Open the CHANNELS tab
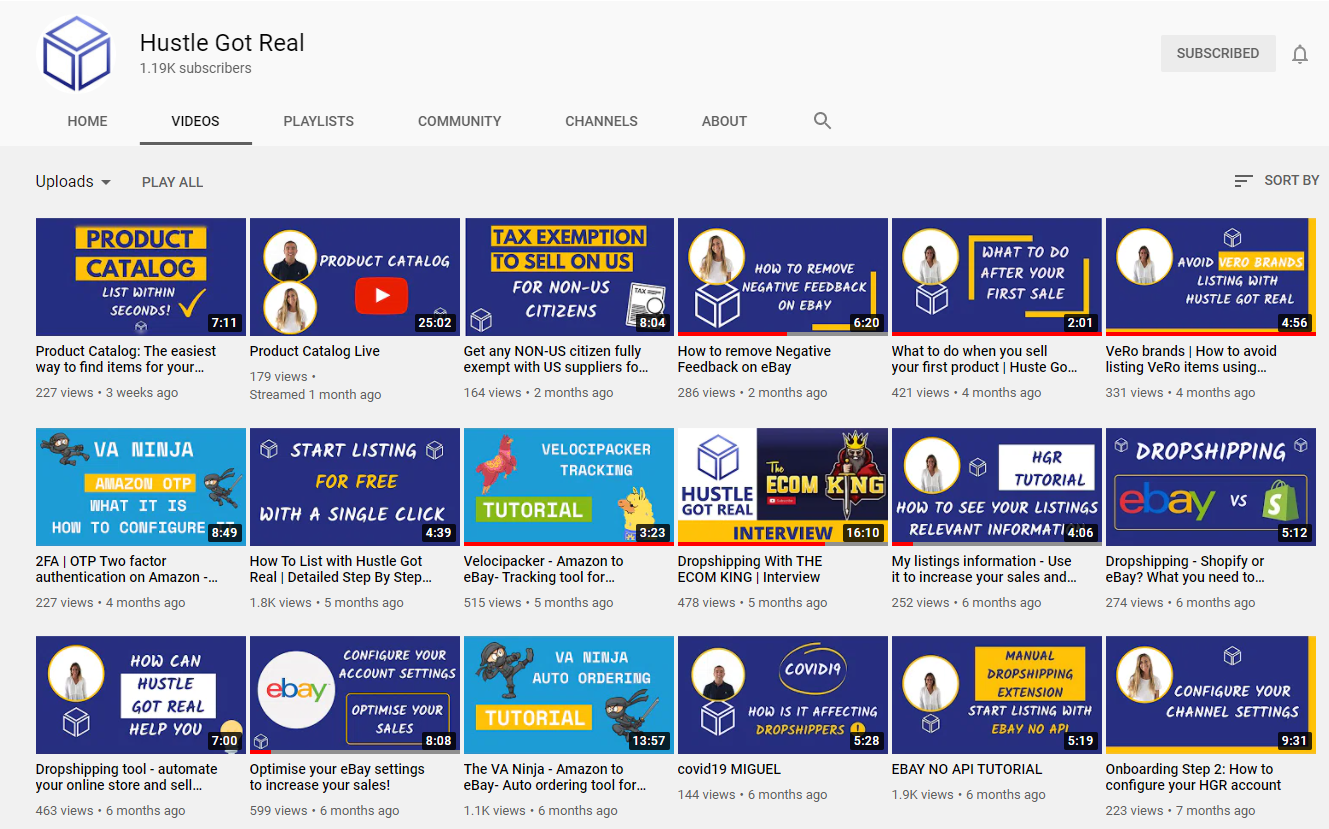Viewport: 1329px width, 829px height. coord(601,121)
